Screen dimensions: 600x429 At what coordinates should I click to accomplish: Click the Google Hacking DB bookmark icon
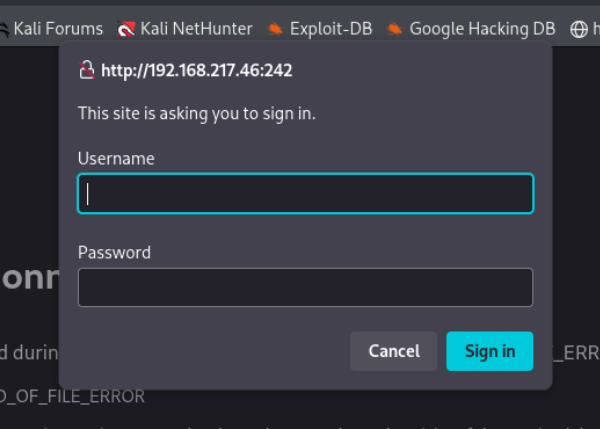click(395, 29)
